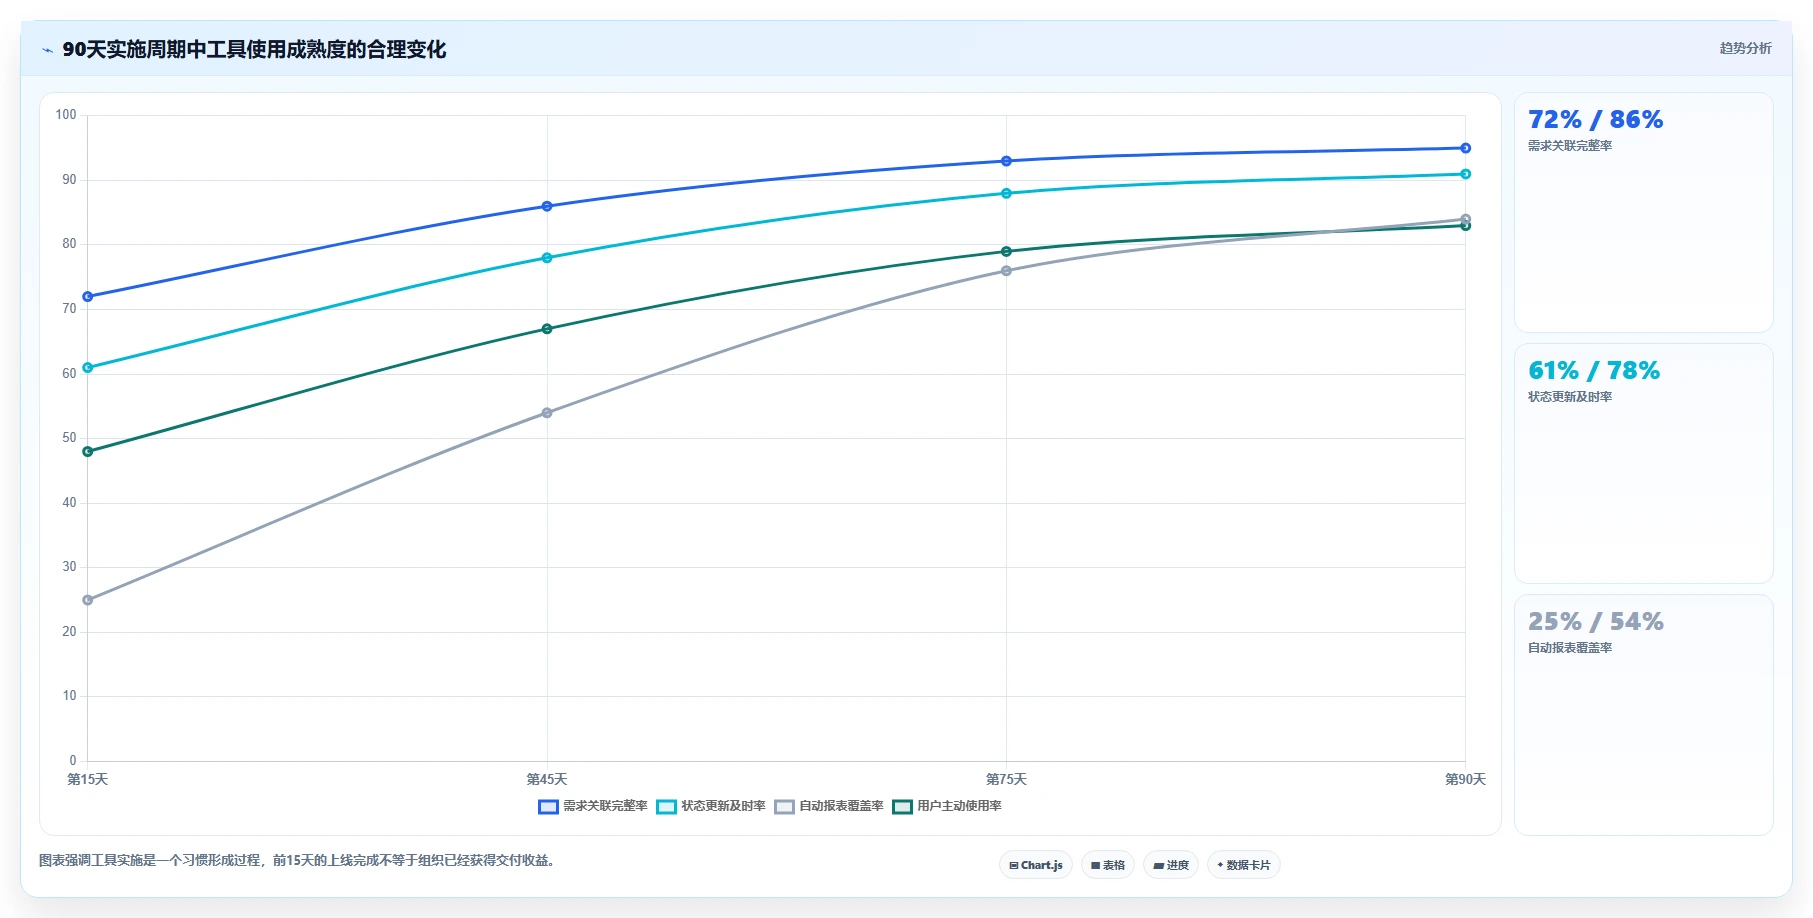
Task: Click the 第45天 x-axis label
Action: [x=547, y=779]
